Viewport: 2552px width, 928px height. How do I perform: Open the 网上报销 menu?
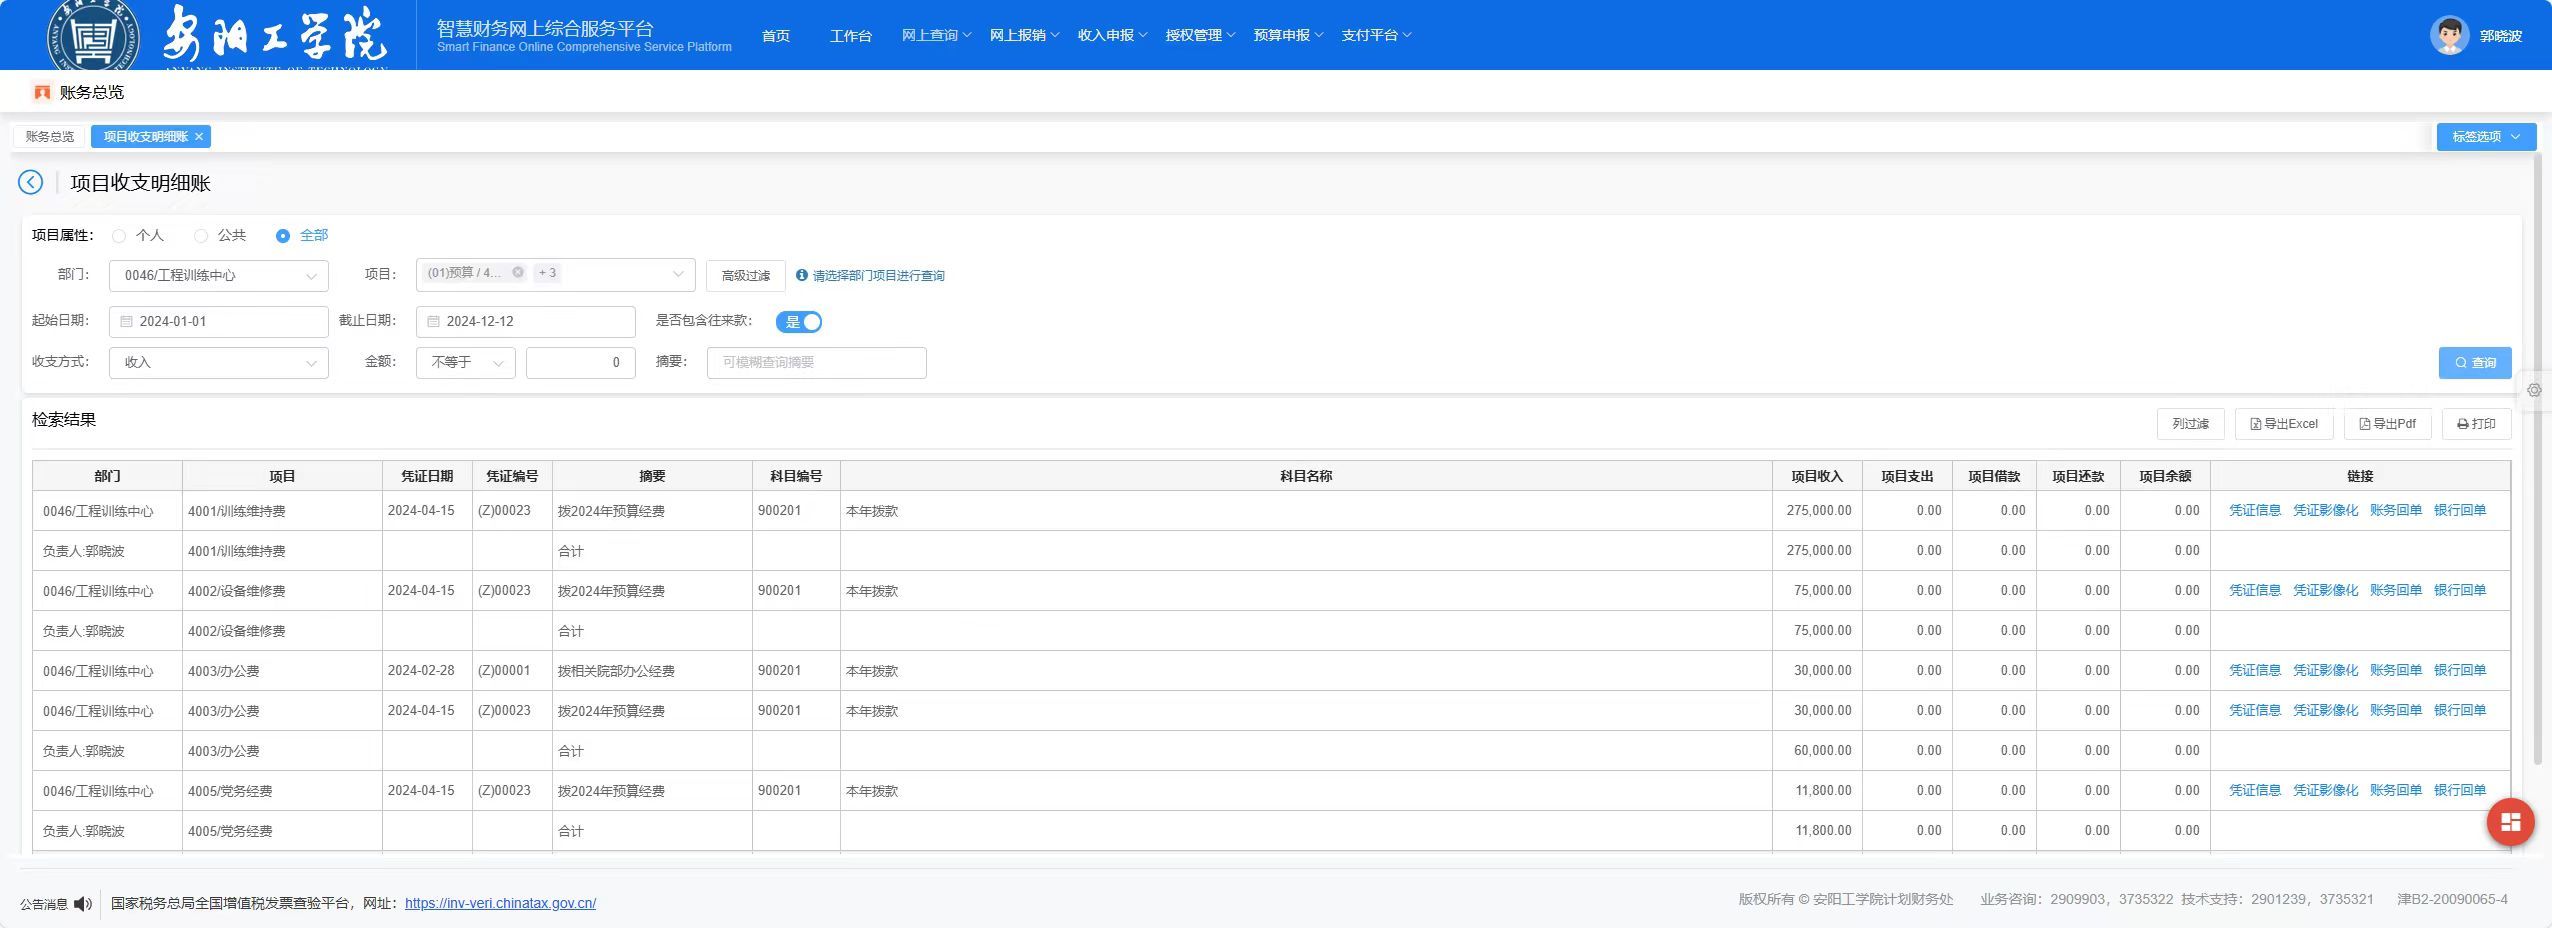(1024, 35)
